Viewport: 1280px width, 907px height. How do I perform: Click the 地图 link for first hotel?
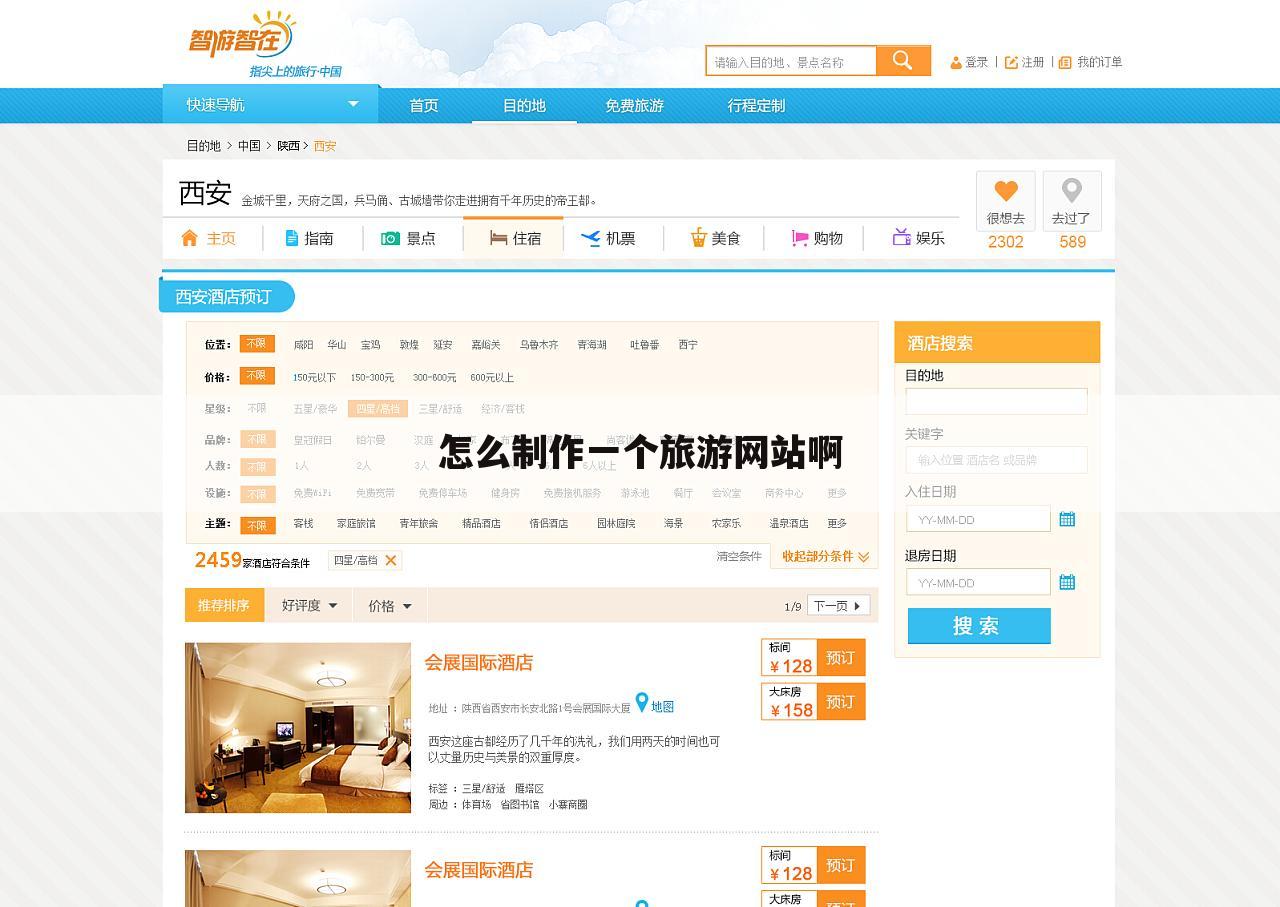[x=662, y=706]
